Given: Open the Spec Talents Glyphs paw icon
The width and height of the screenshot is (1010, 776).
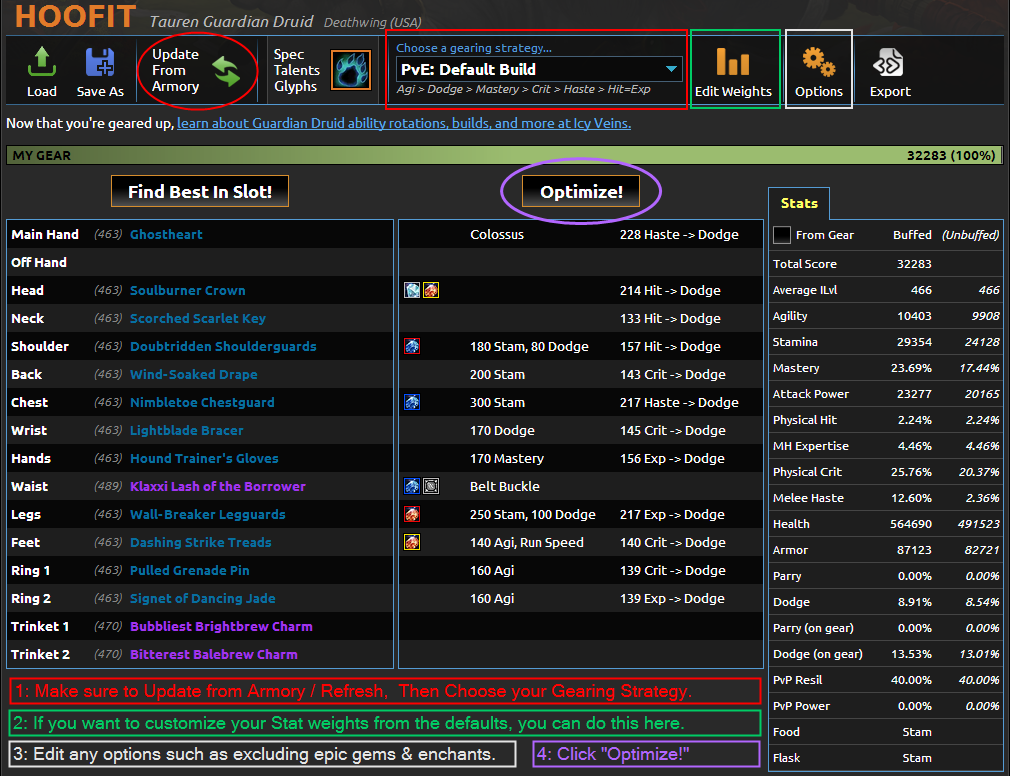Looking at the screenshot, I should [x=351, y=70].
